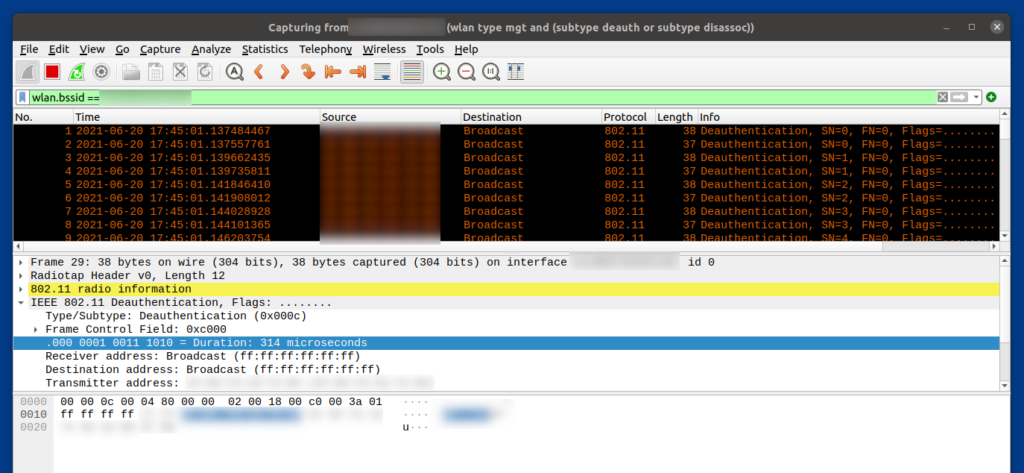Open the Help menu
This screenshot has height=473, width=1024.
(x=466, y=49)
